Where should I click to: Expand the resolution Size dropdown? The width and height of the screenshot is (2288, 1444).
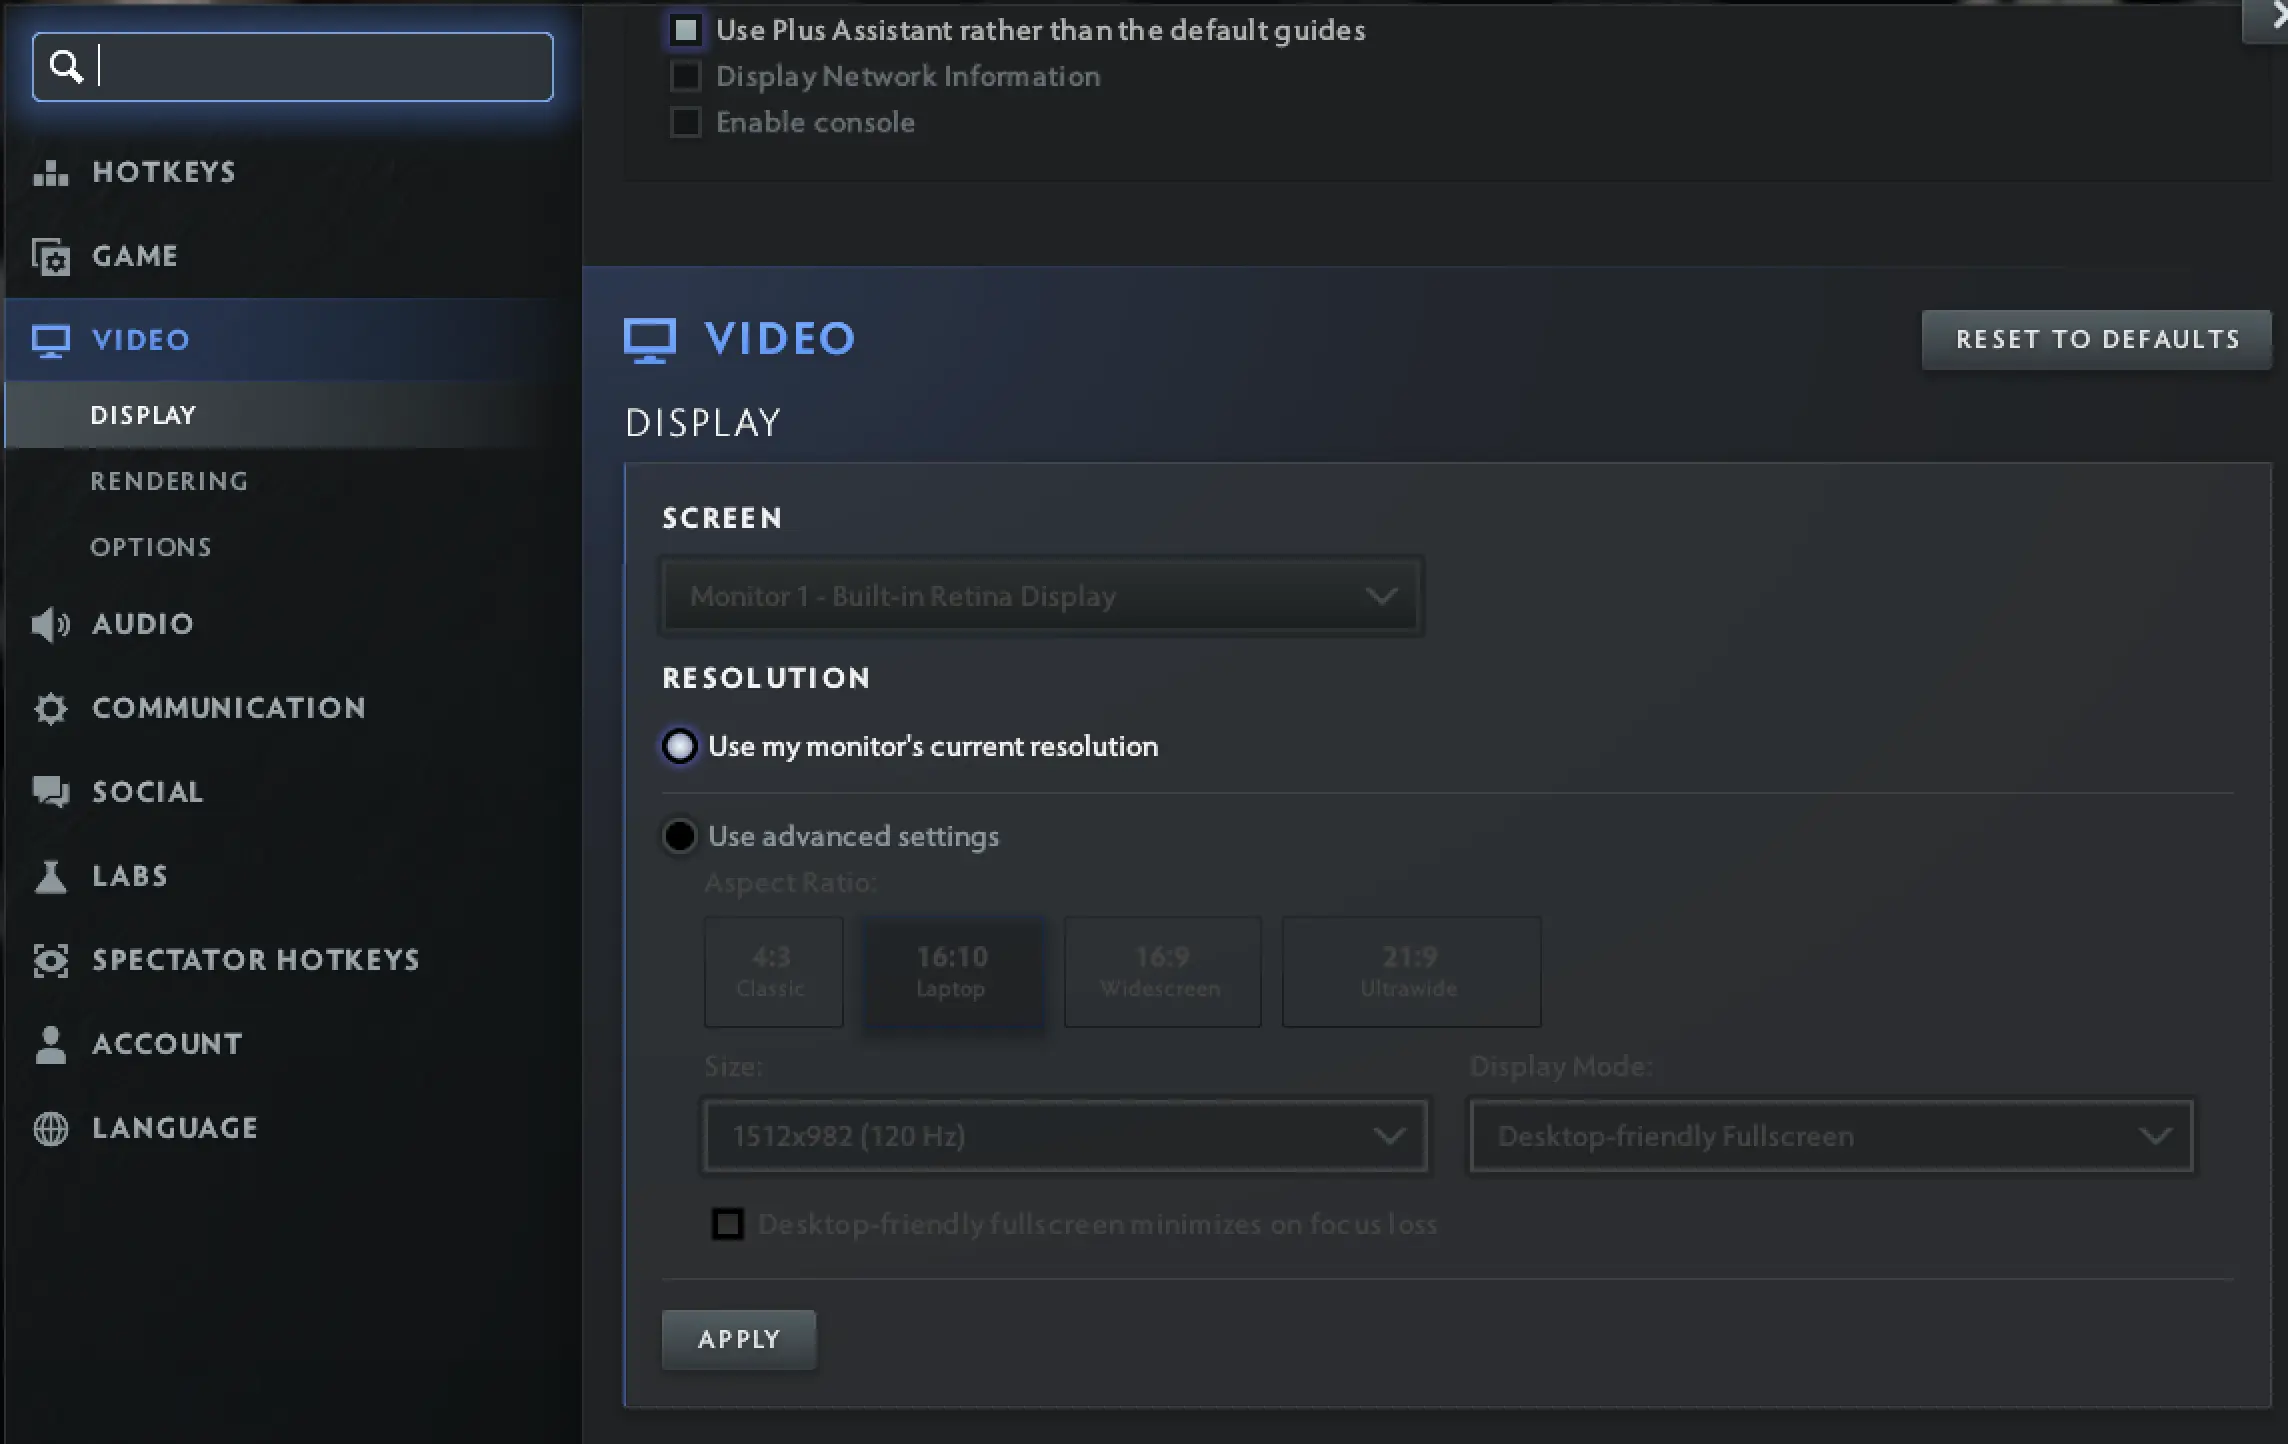(1065, 1136)
